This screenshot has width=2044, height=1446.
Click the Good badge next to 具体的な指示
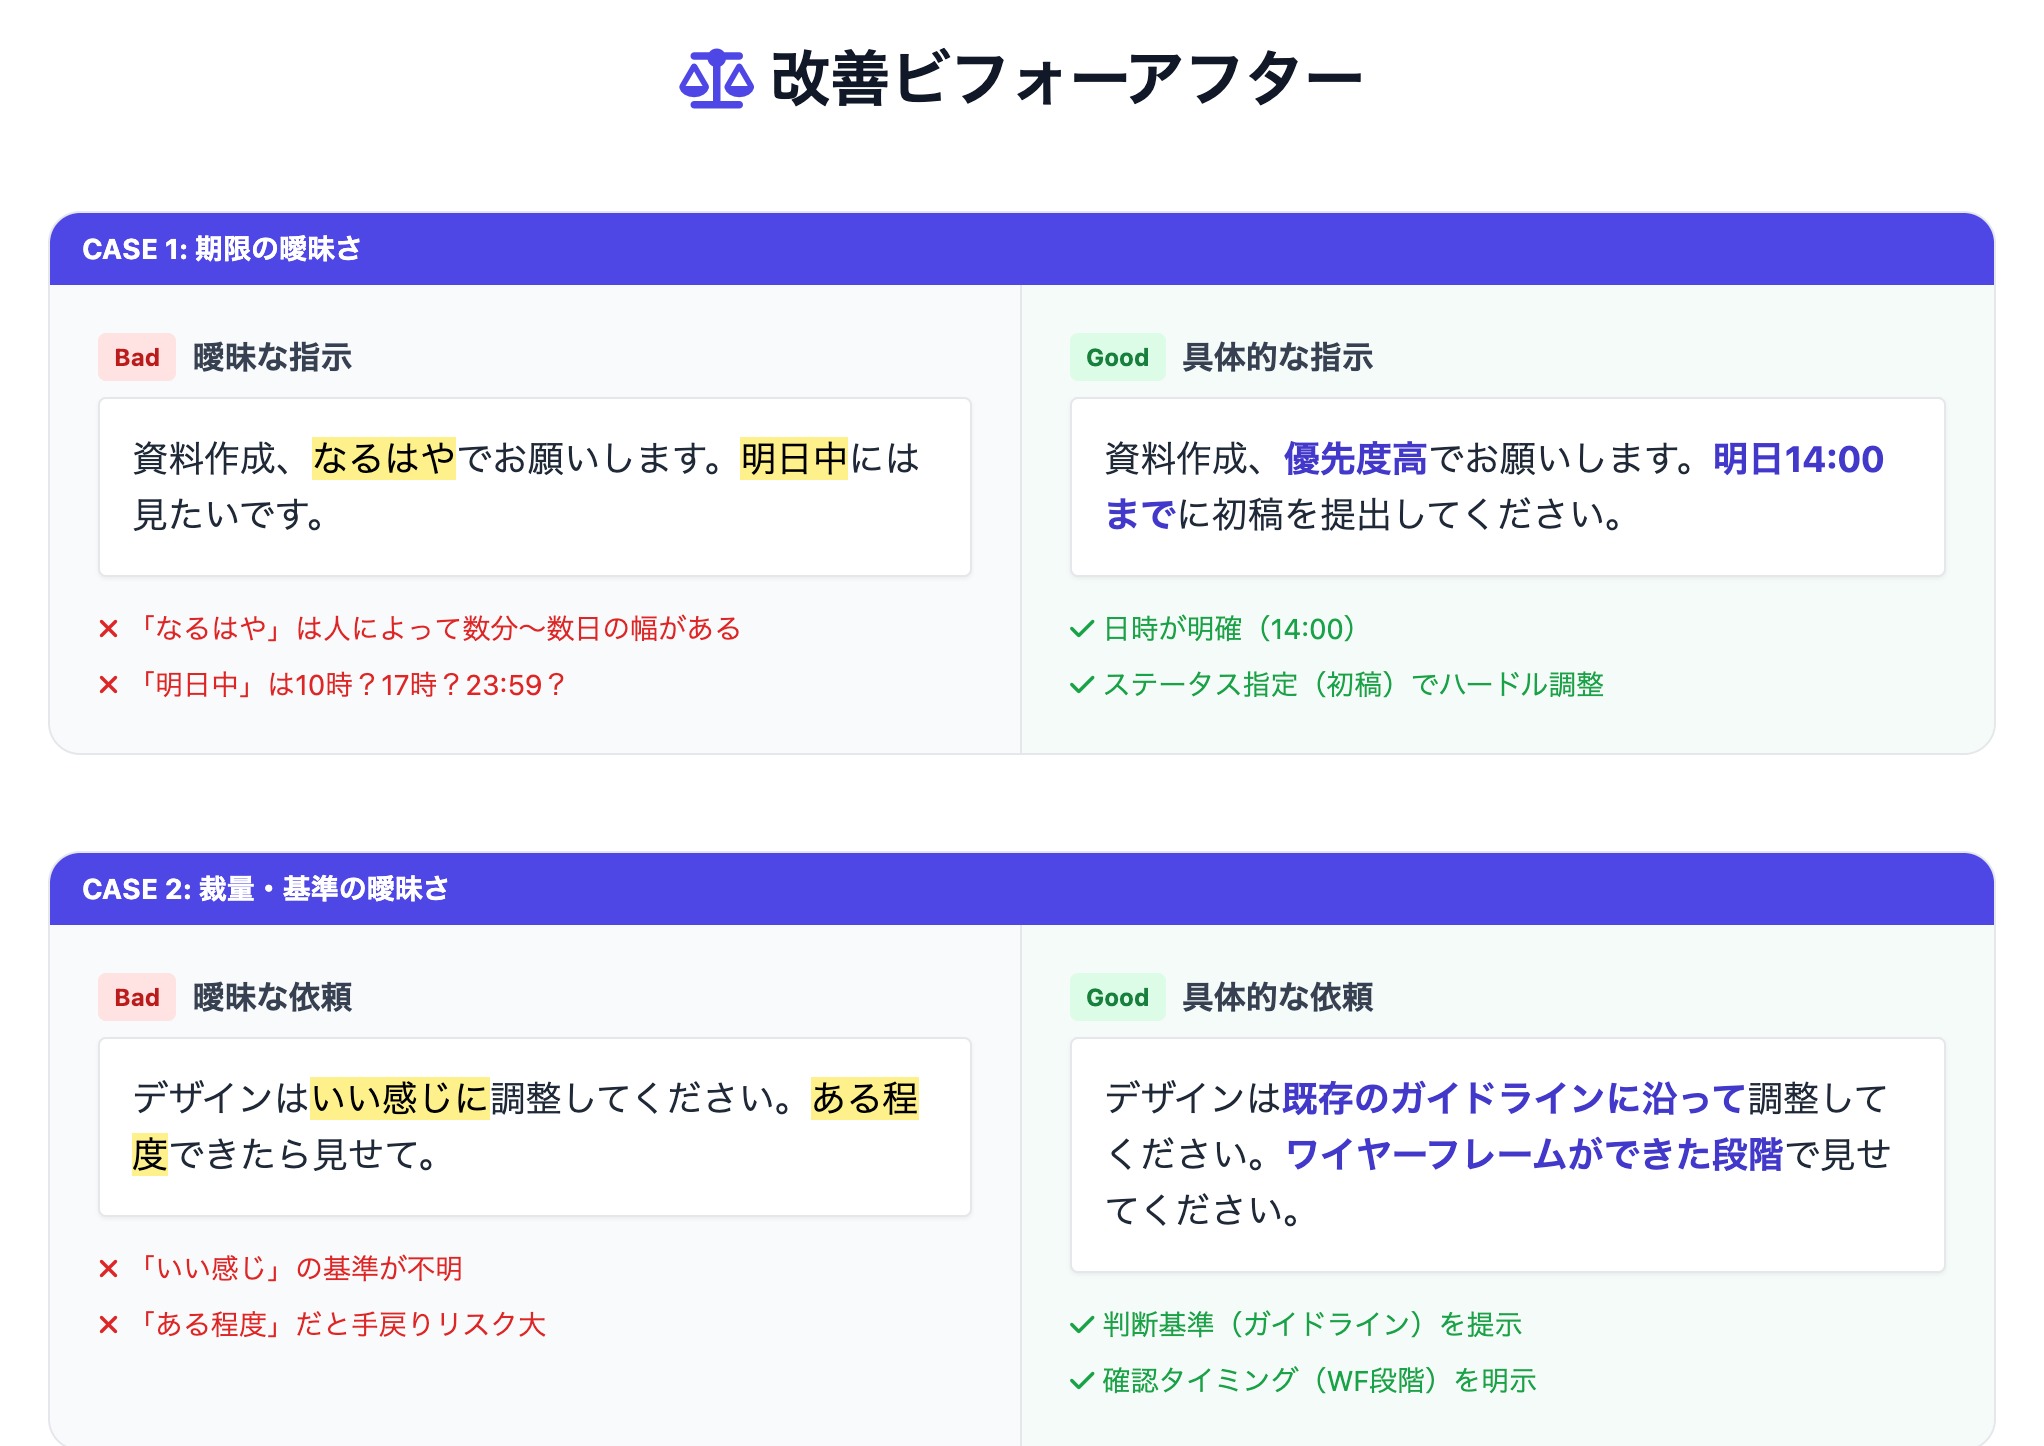(1117, 357)
